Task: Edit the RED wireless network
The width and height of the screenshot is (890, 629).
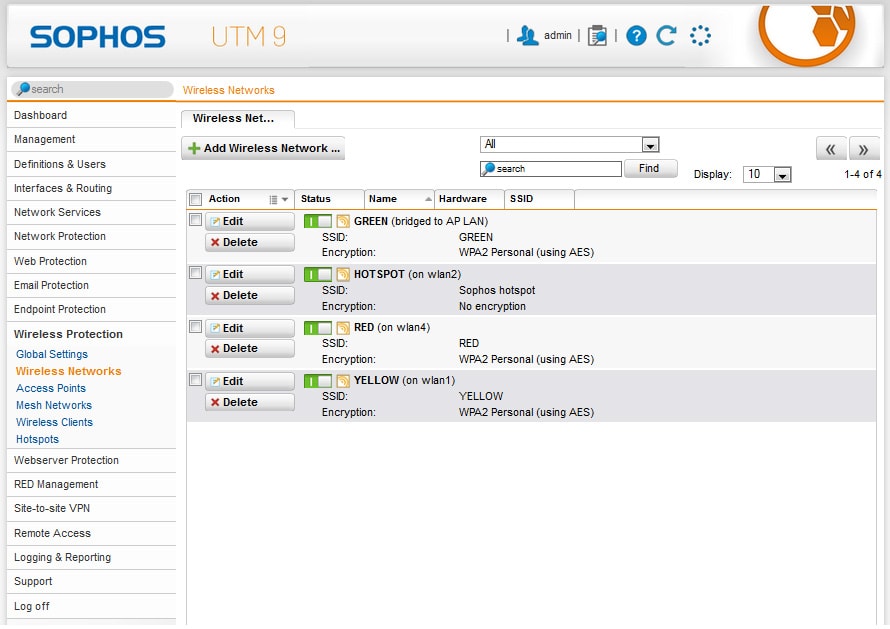Action: (250, 328)
